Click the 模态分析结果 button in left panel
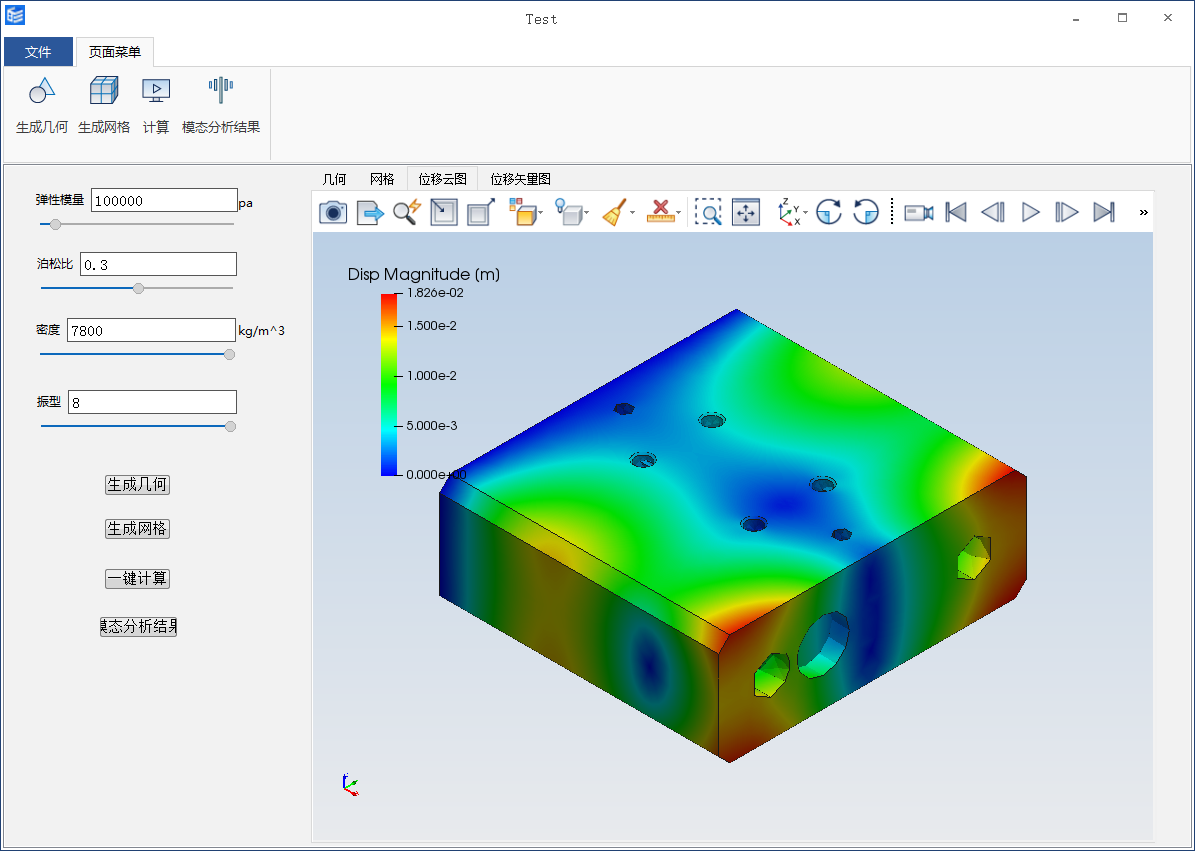The height and width of the screenshot is (851, 1195). click(138, 626)
